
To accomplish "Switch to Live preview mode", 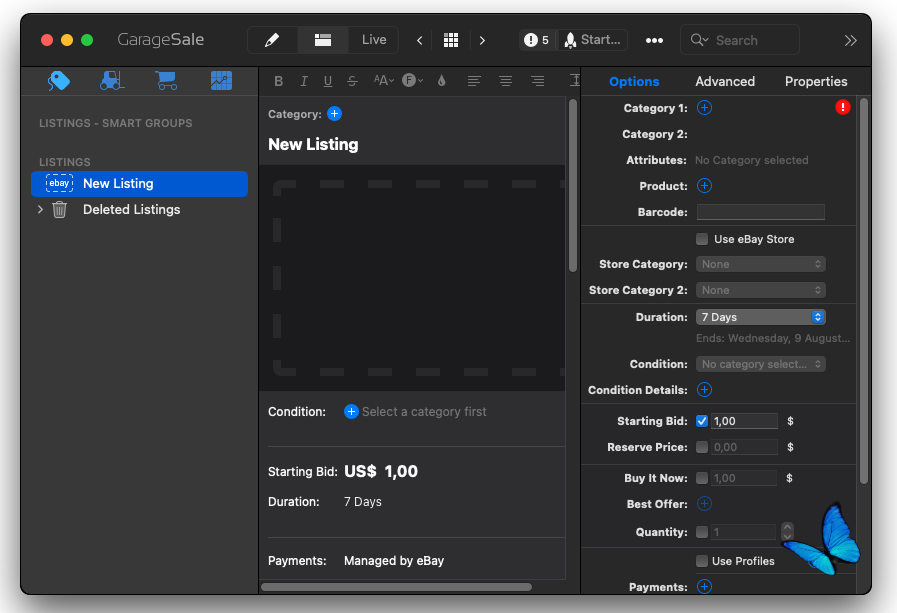I will [374, 40].
